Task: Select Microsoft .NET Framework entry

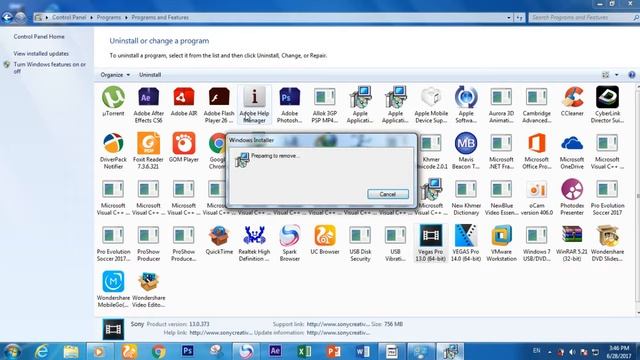Action: [x=501, y=151]
